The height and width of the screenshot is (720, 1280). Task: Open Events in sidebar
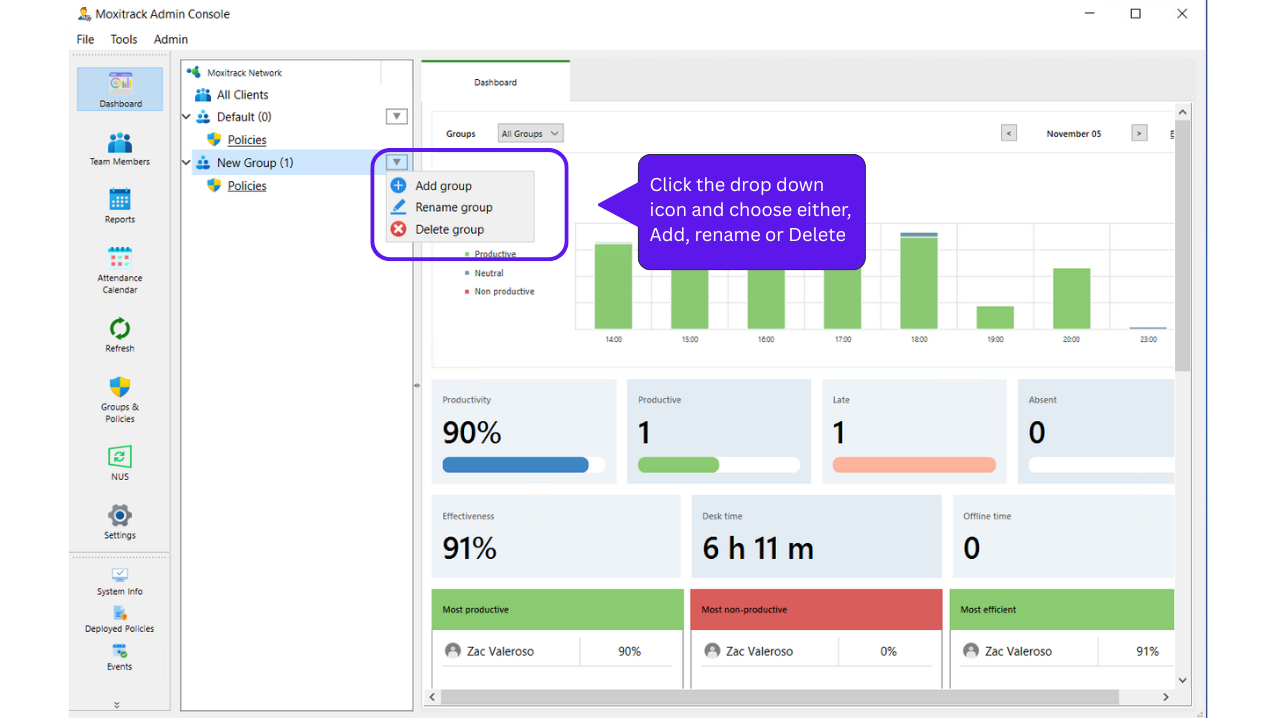120,657
